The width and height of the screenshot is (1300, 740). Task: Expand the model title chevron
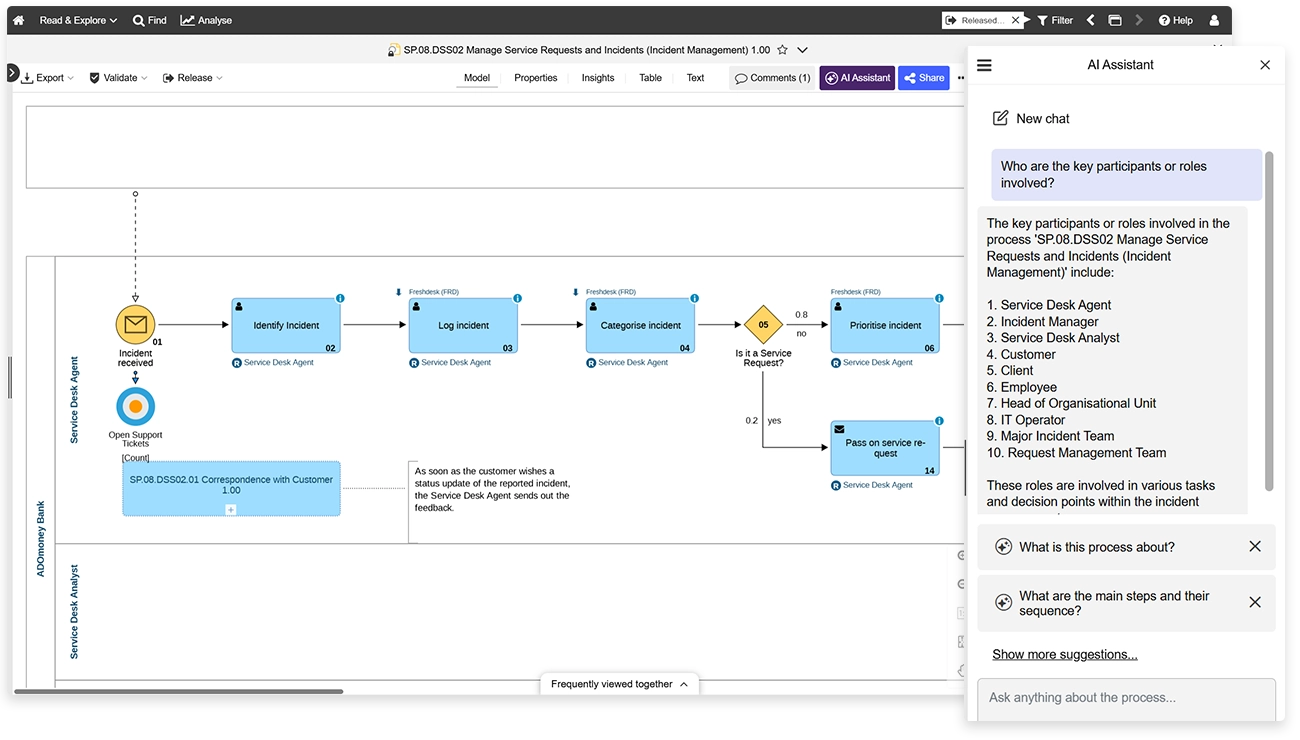[802, 50]
